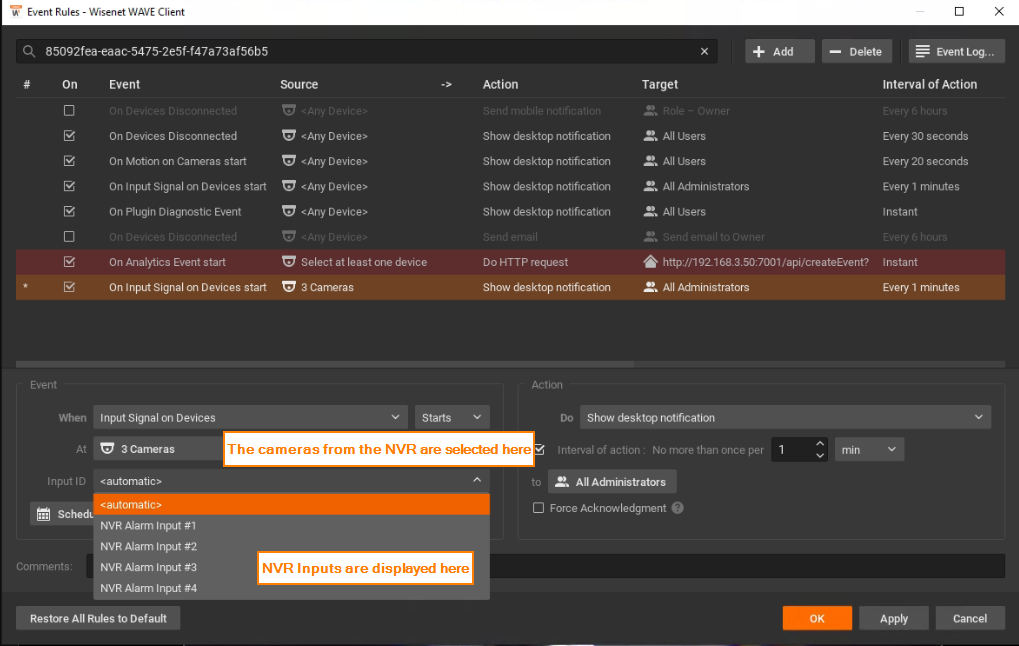
Task: Select <automatic> in Input ID list
Action: [291, 504]
